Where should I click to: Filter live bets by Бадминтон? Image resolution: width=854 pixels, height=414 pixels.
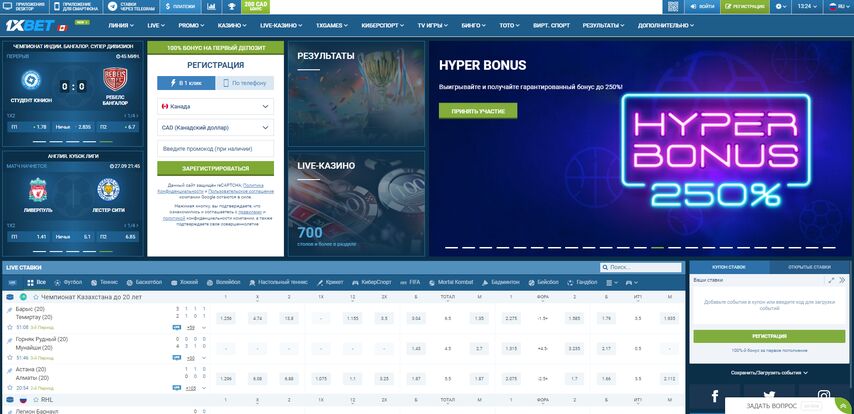501,283
